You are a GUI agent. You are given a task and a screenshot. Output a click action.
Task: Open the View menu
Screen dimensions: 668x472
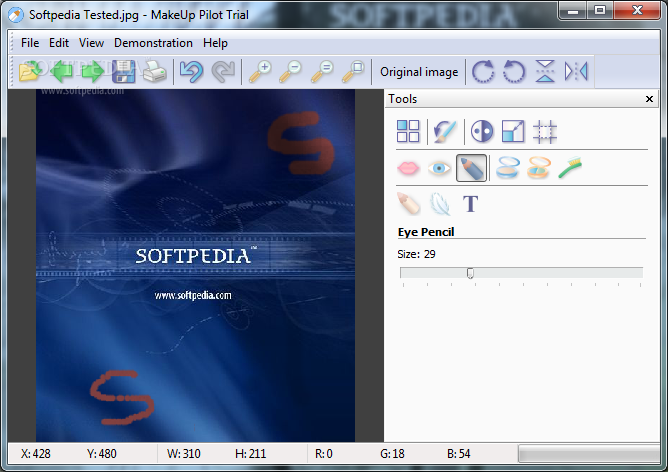click(x=91, y=43)
